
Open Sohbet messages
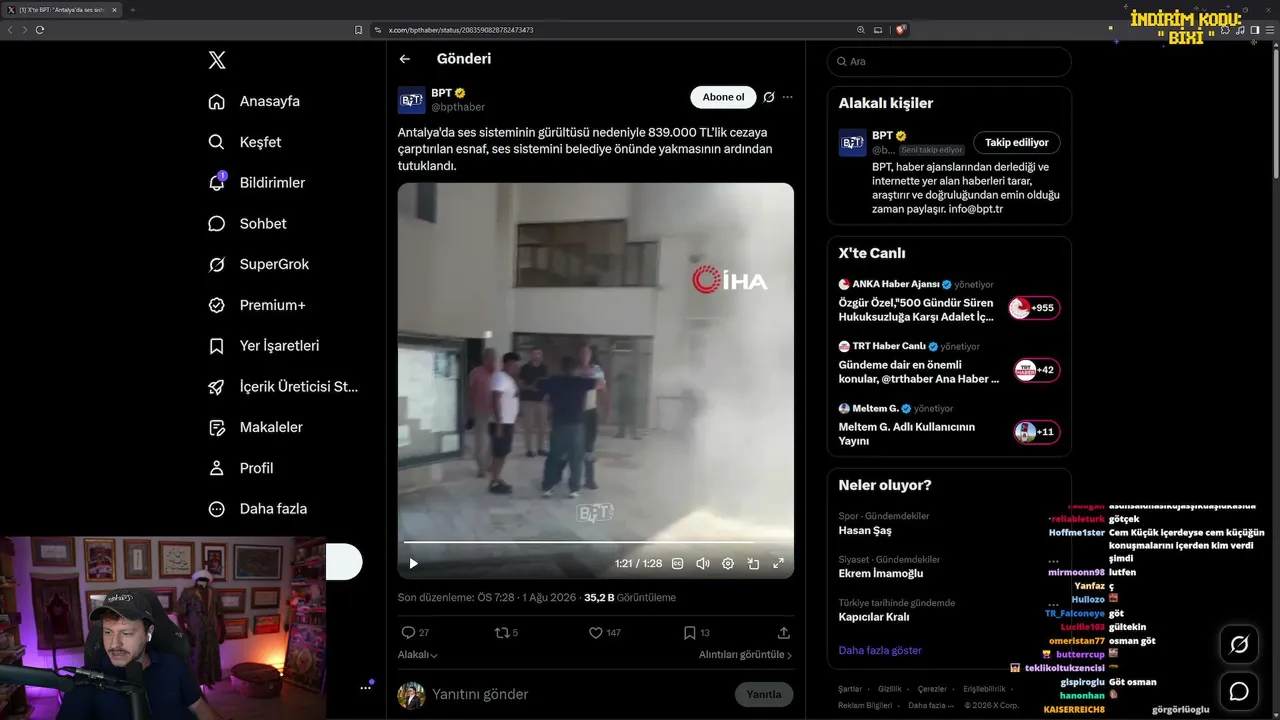pos(247,224)
